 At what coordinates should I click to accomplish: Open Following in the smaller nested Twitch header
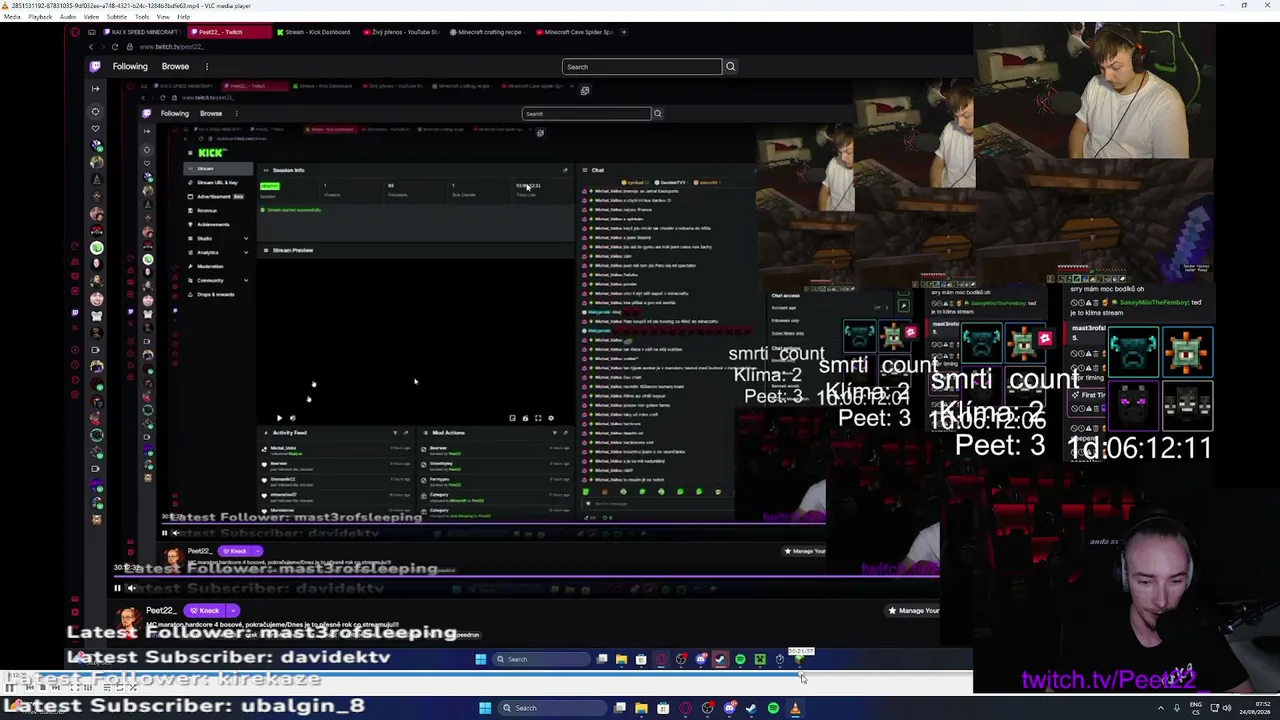174,113
